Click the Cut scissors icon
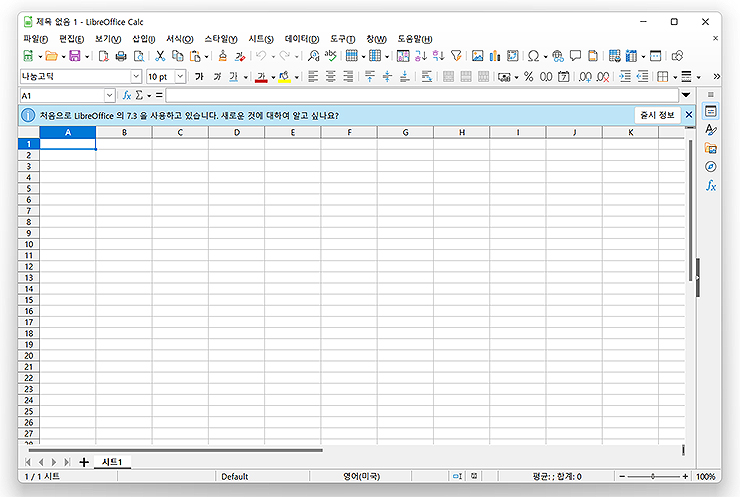The height and width of the screenshot is (497, 740). (160, 56)
